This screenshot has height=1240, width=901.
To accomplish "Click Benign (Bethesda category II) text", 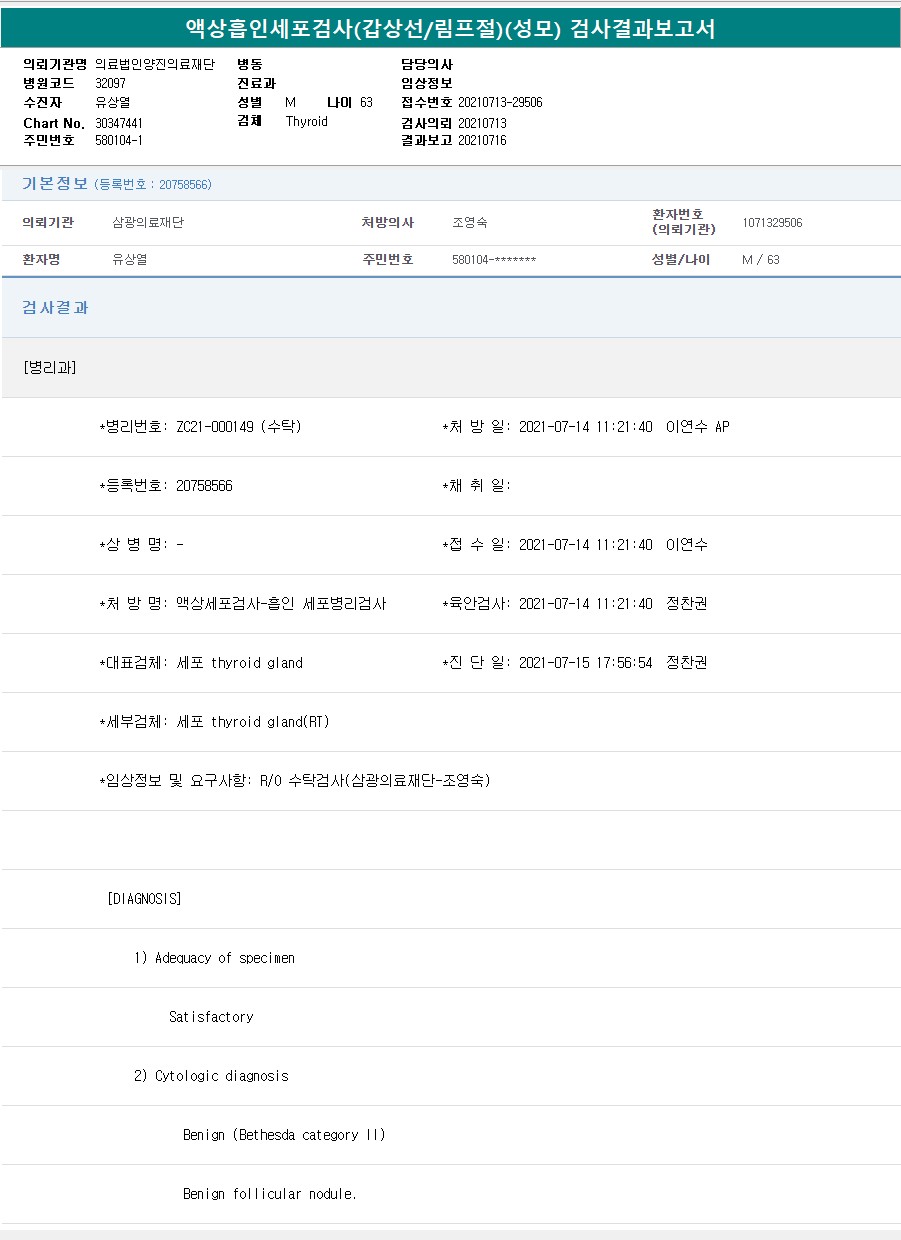I will point(284,1135).
